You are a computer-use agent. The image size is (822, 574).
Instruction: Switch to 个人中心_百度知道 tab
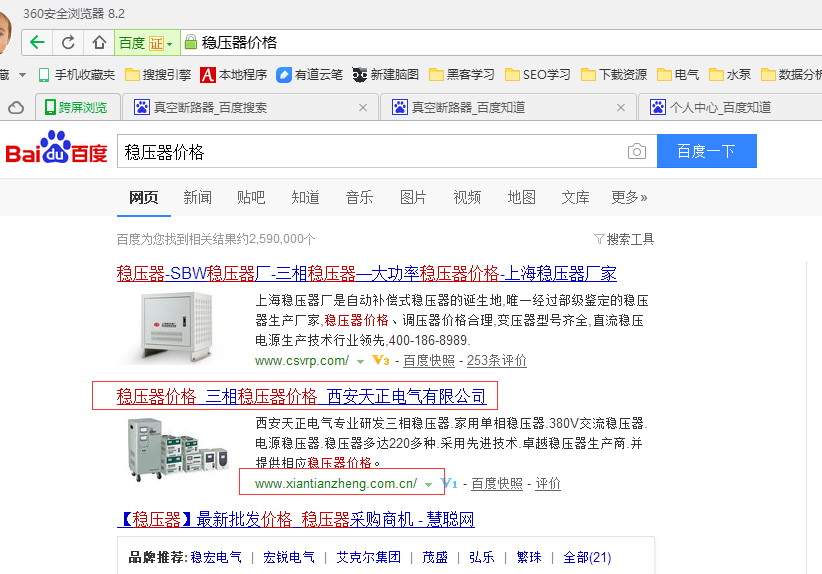coord(731,107)
